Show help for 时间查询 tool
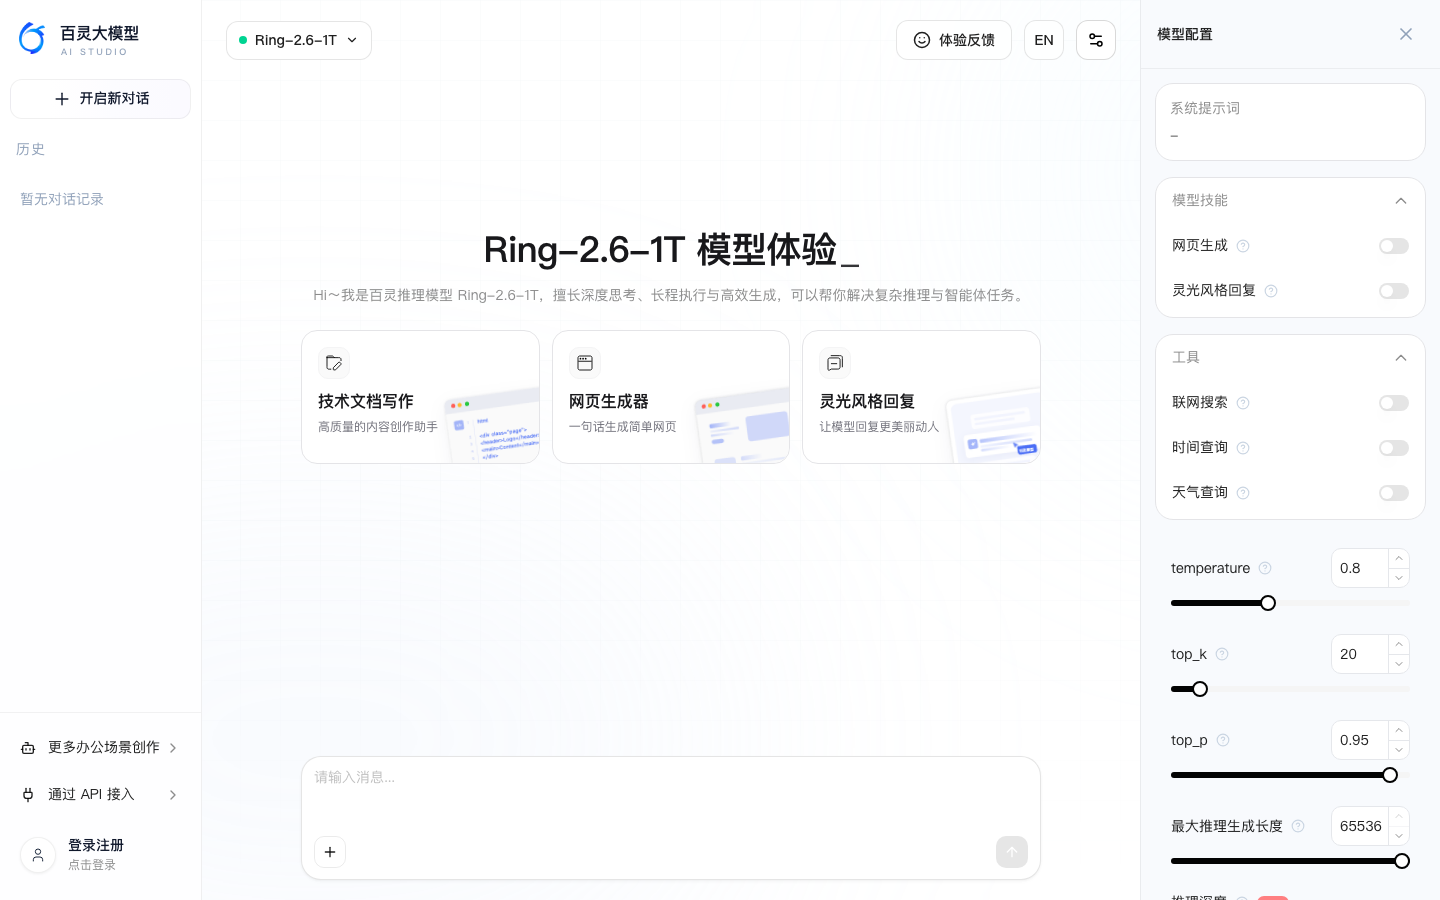This screenshot has width=1440, height=900. 1243,448
